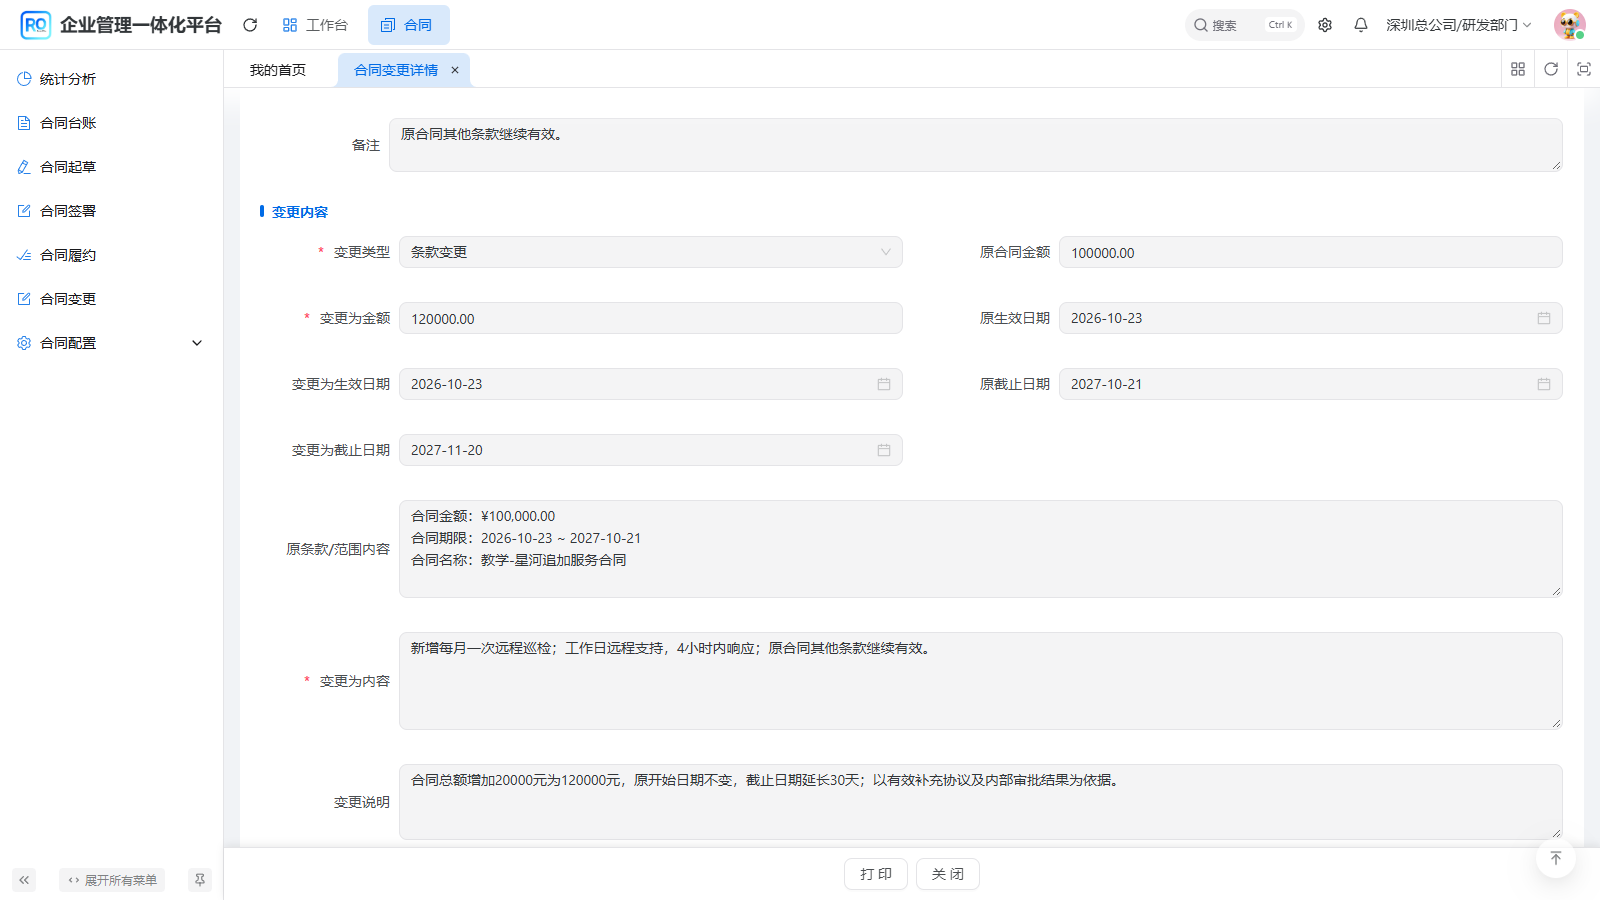Screen dimensions: 1600x900
Task: Click the 变更为金额 field
Action: 651,318
